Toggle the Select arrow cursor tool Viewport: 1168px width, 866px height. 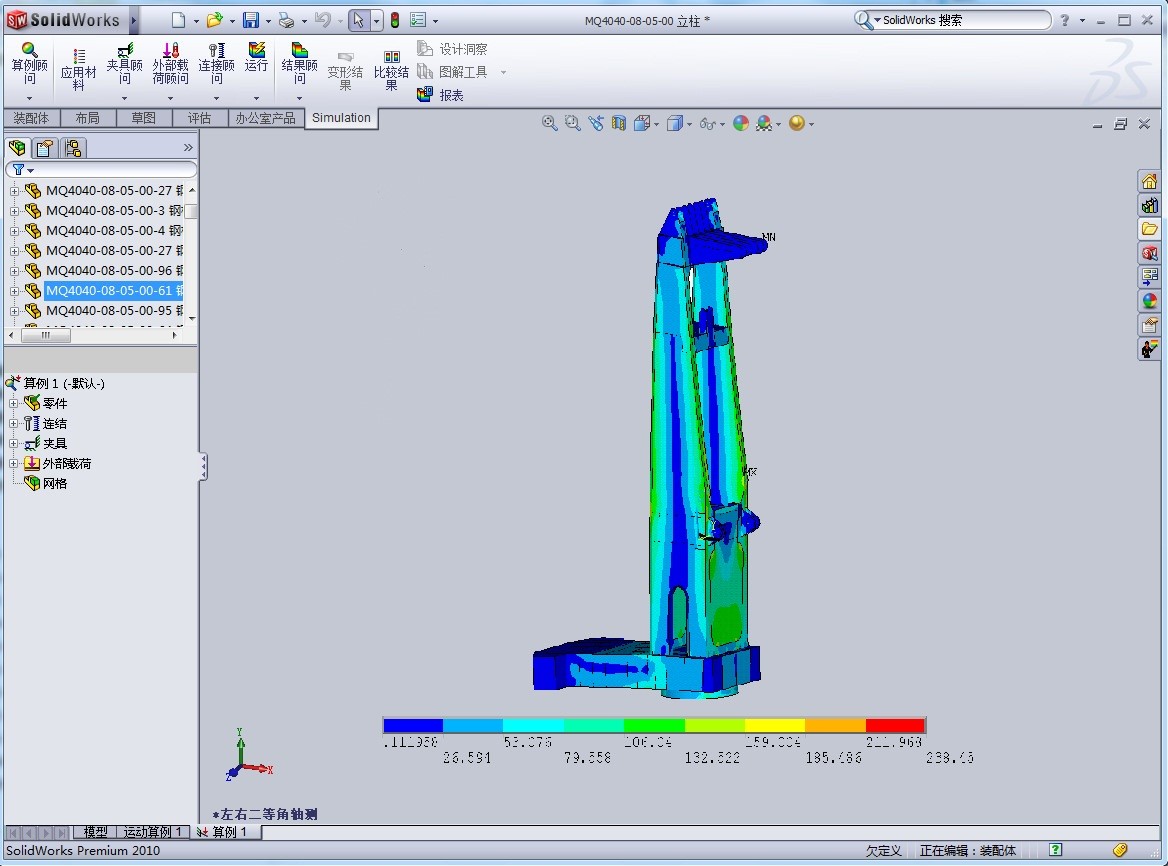[x=358, y=20]
